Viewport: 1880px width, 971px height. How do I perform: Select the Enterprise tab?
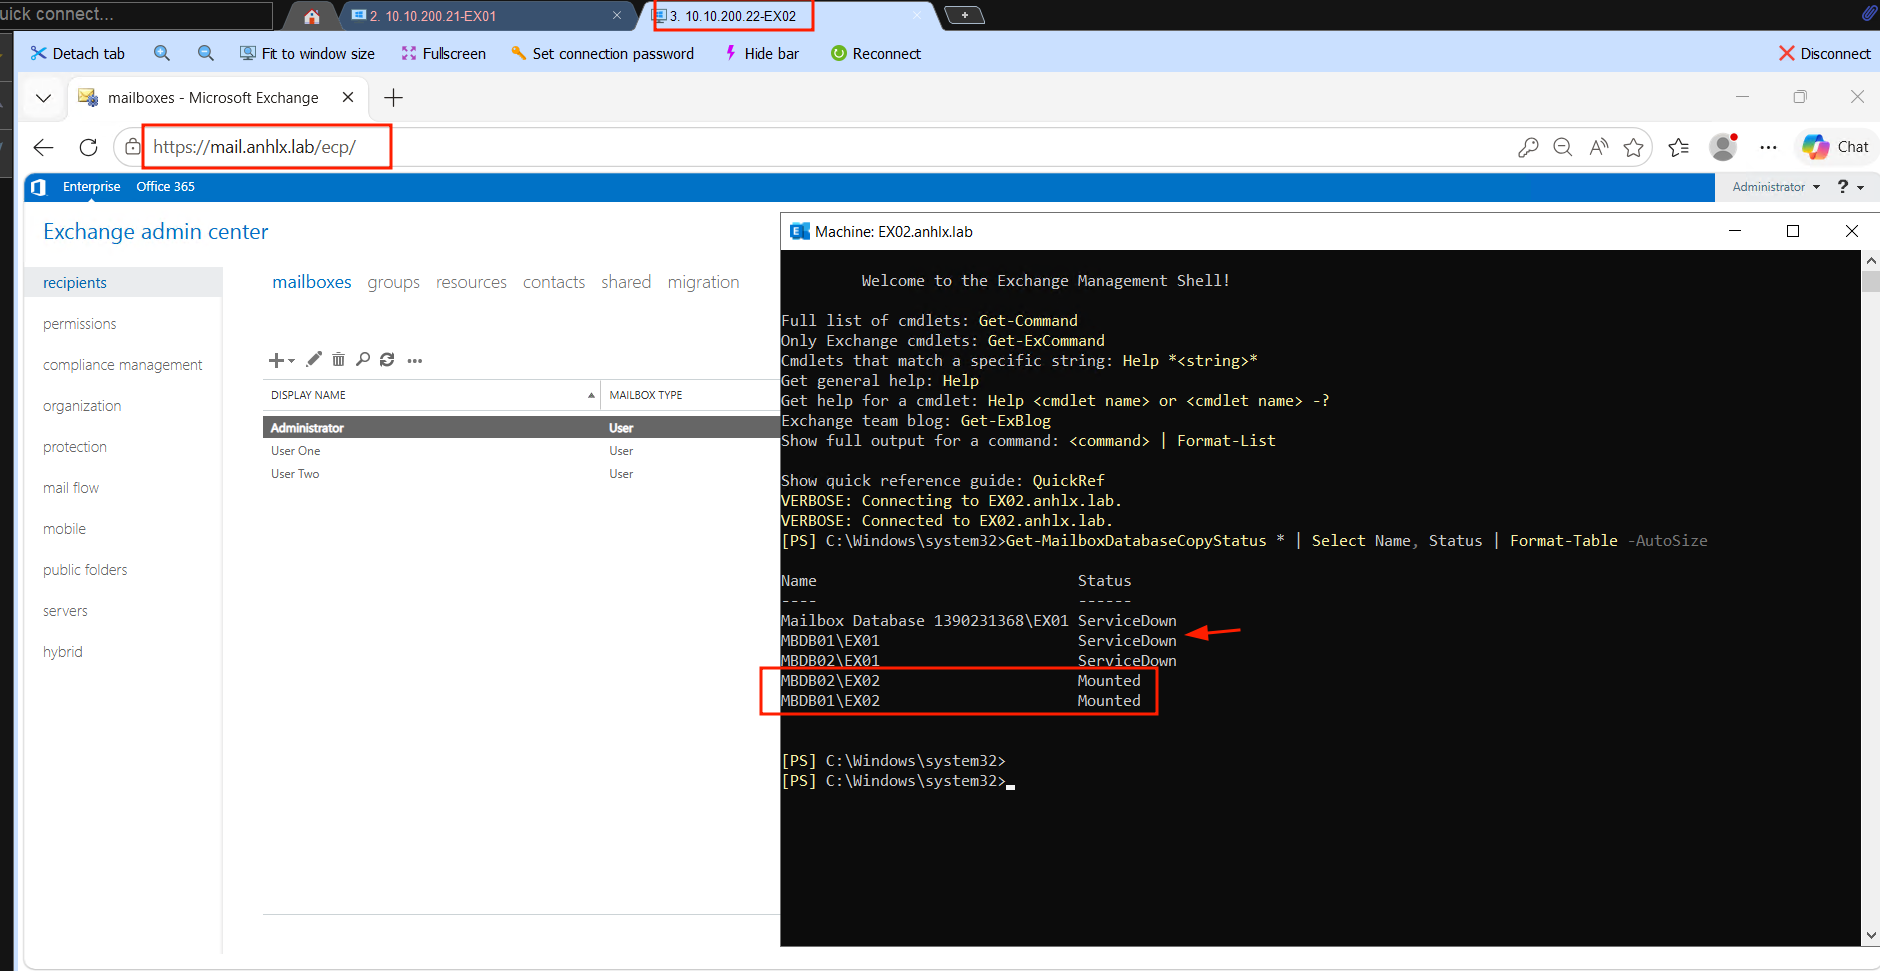coord(91,187)
